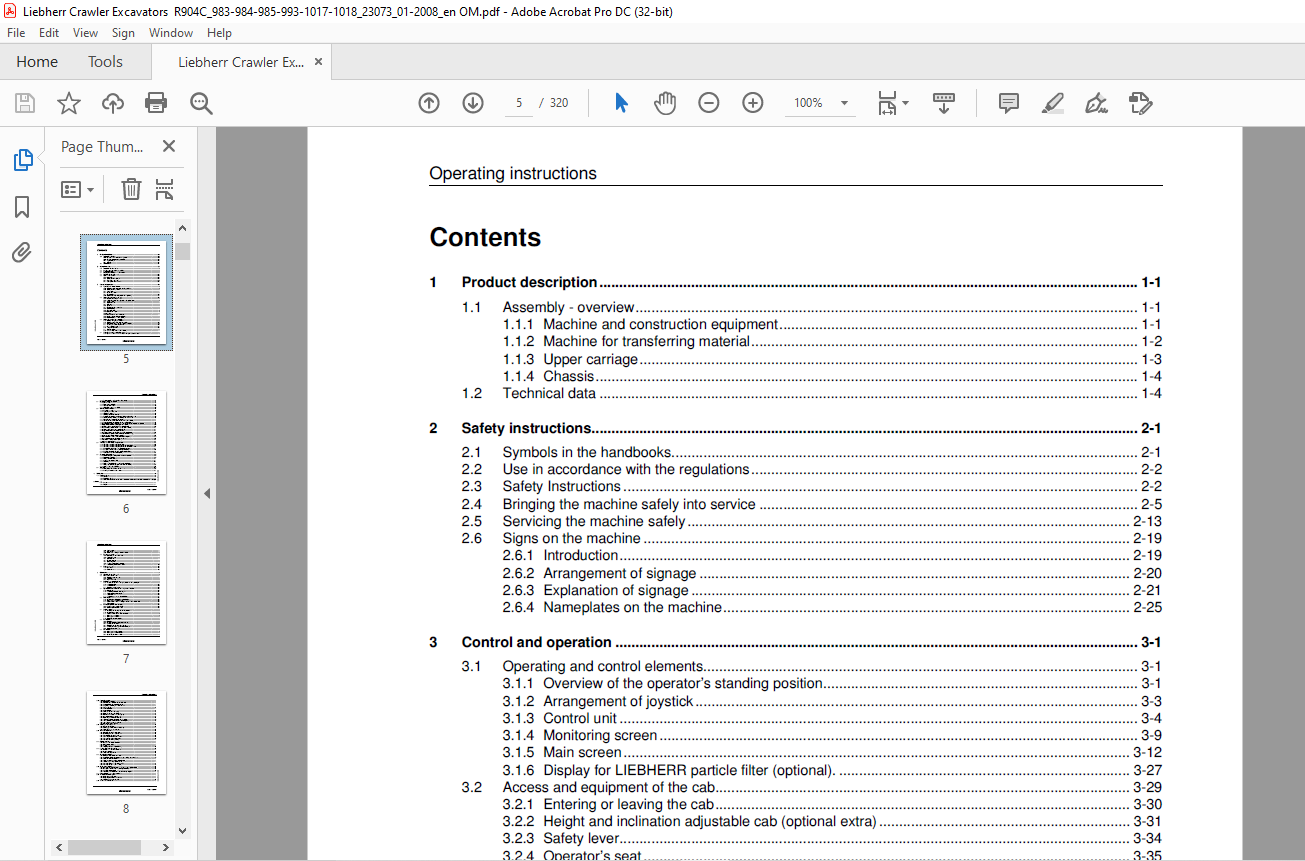Click the scrolling mode keyboard icon
This screenshot has width=1305, height=861.
point(944,103)
